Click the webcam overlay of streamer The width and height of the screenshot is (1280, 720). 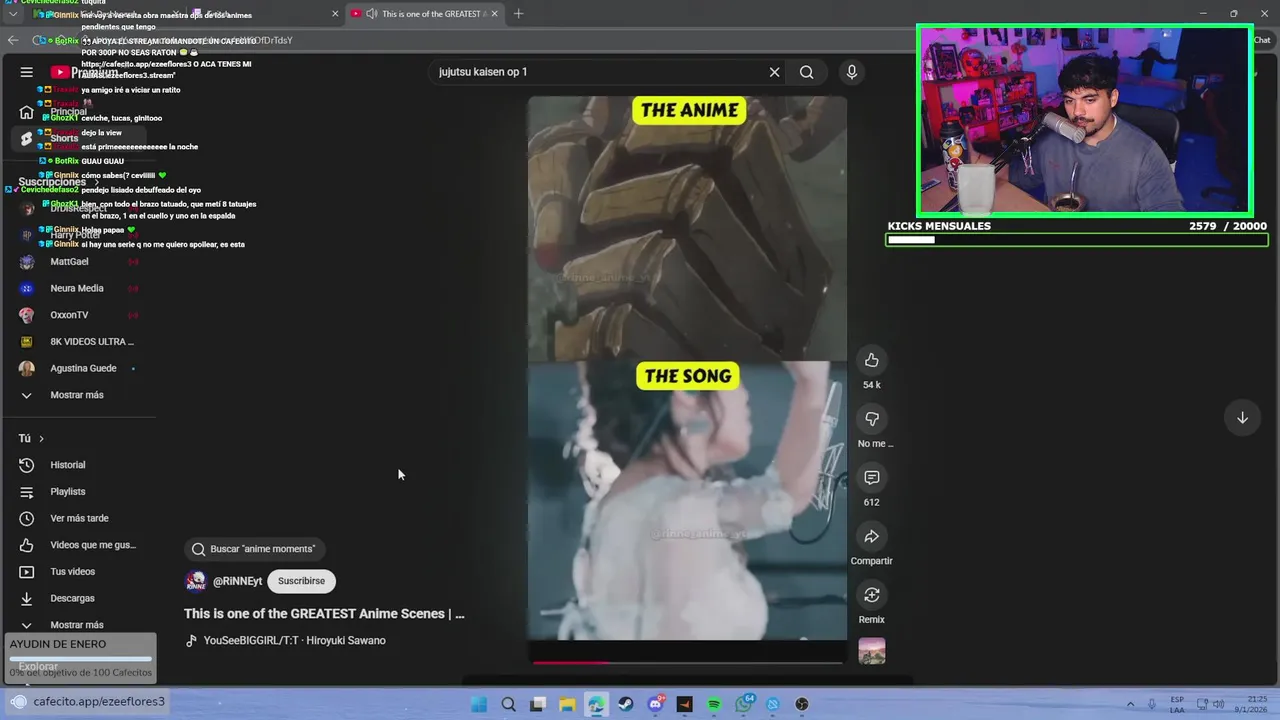click(x=1084, y=120)
